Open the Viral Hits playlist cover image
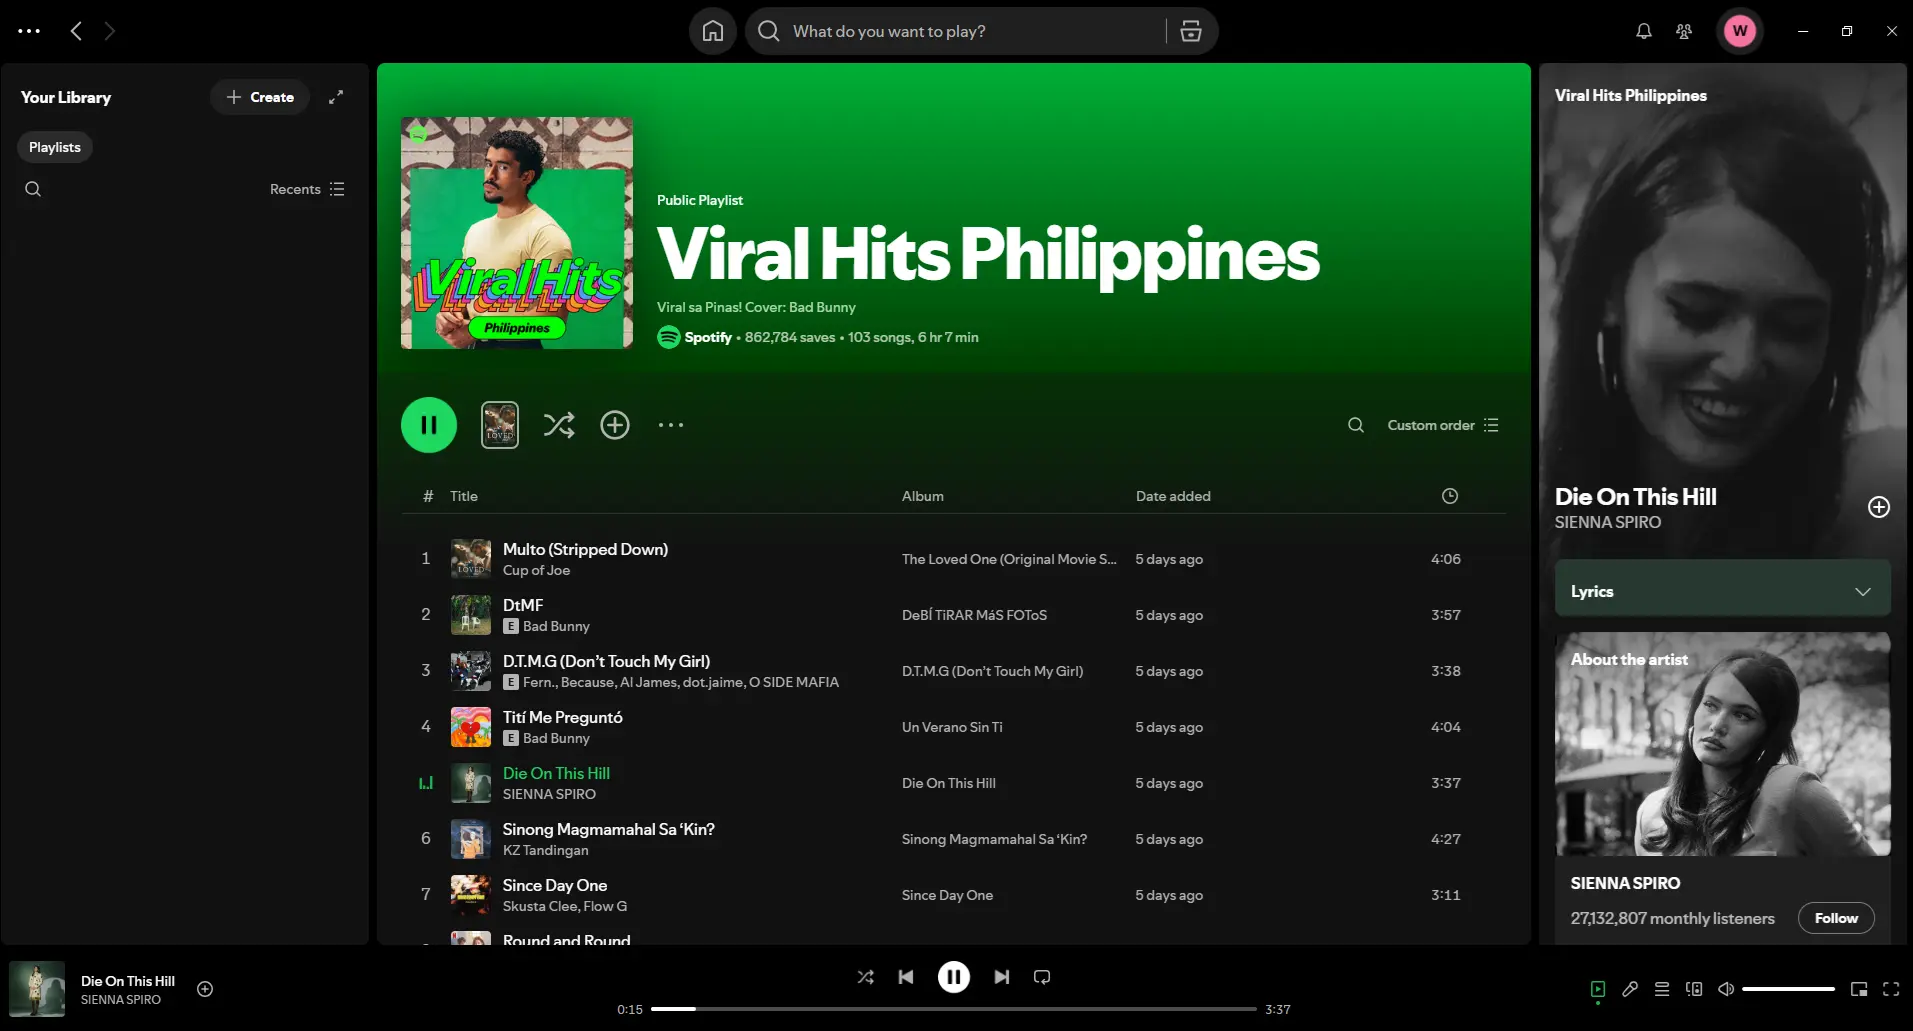1913x1031 pixels. 517,233
